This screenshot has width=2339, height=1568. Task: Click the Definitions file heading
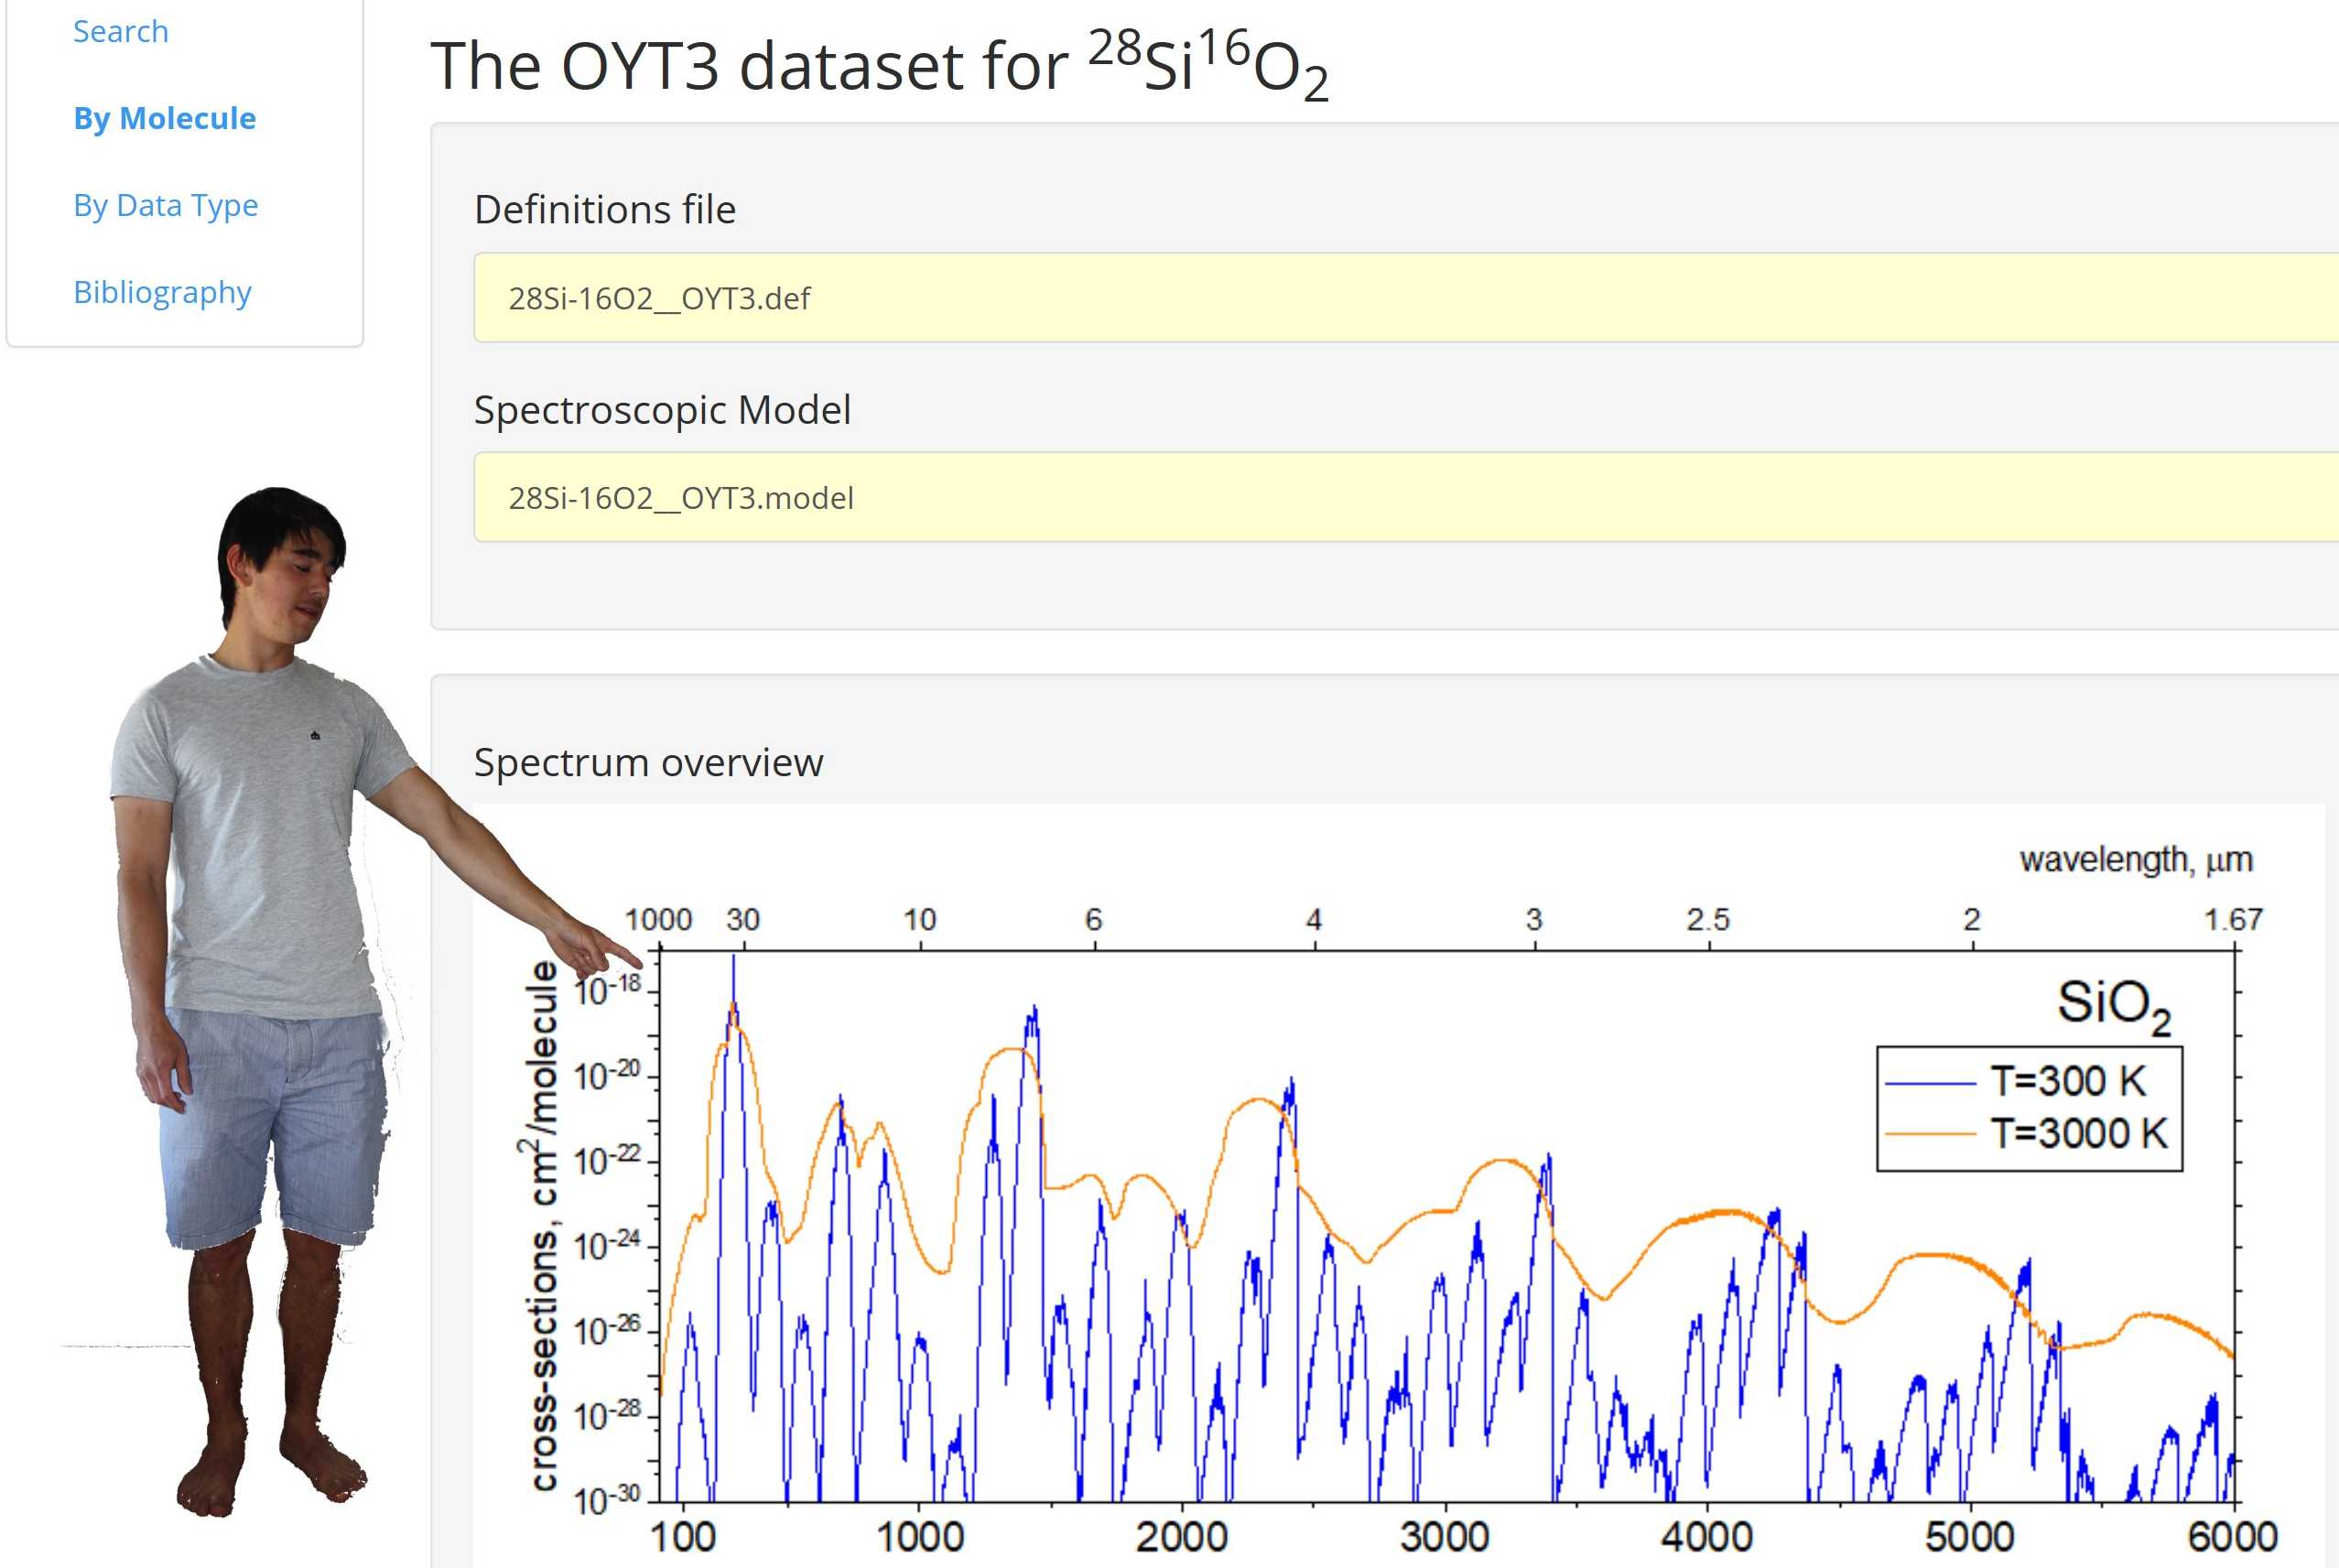tap(605, 209)
